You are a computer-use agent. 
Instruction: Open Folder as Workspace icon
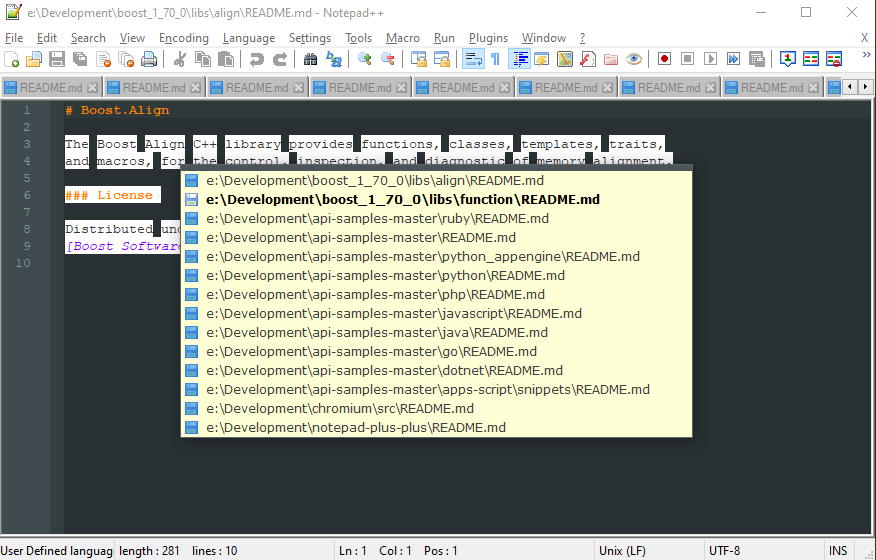(x=611, y=59)
